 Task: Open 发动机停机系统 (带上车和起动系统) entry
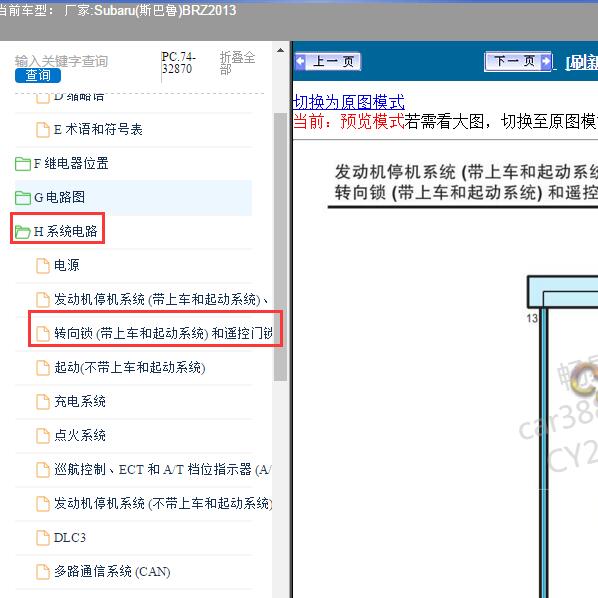tap(161, 299)
